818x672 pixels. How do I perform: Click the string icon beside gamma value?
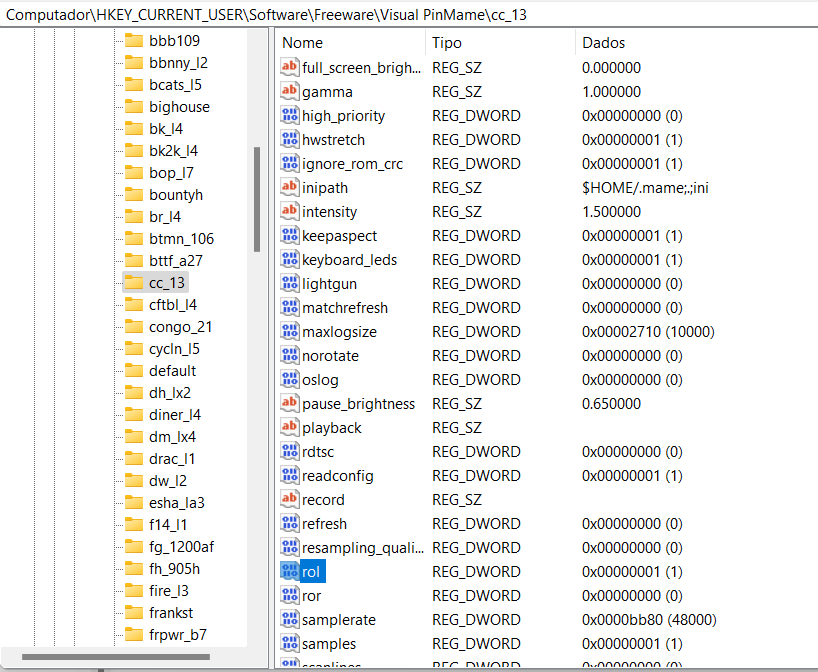(290, 91)
